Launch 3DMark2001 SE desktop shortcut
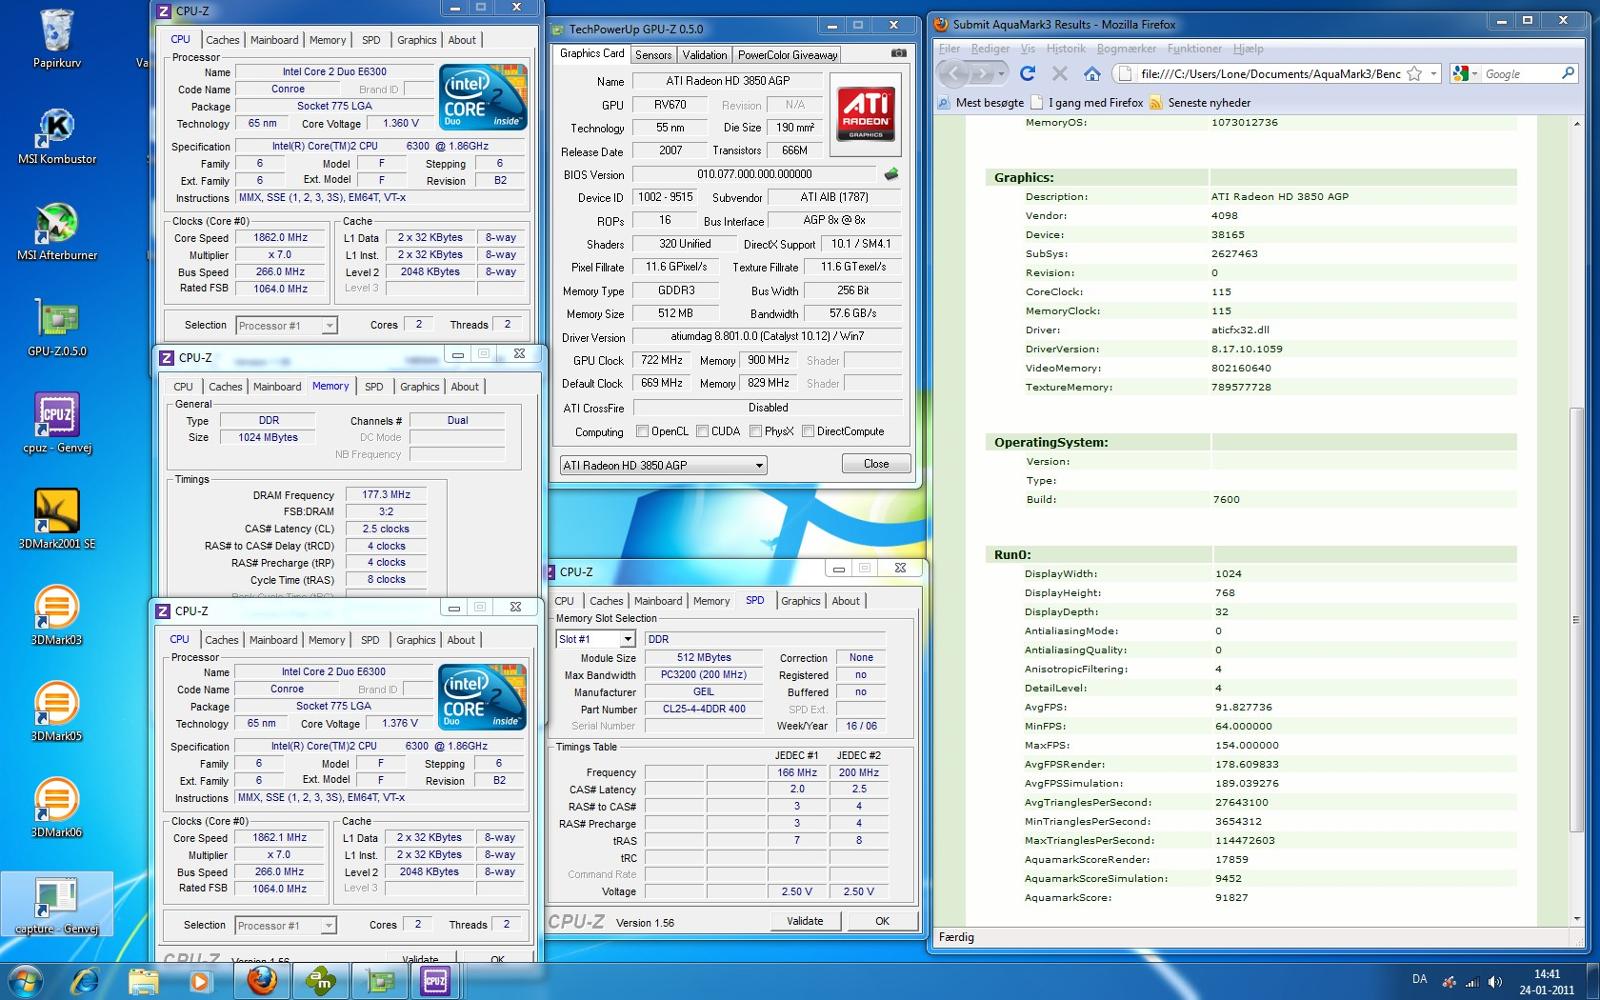The image size is (1600, 1000). click(57, 519)
